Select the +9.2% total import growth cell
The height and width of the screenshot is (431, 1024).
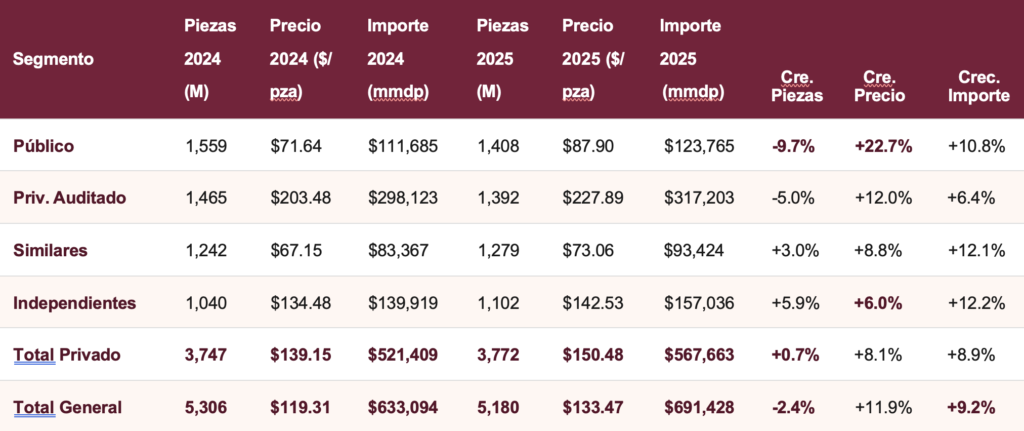coord(972,406)
